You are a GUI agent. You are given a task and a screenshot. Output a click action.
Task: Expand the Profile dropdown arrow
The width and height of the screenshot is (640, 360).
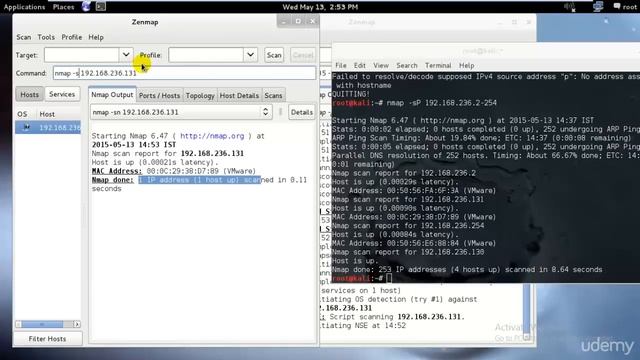(251, 55)
